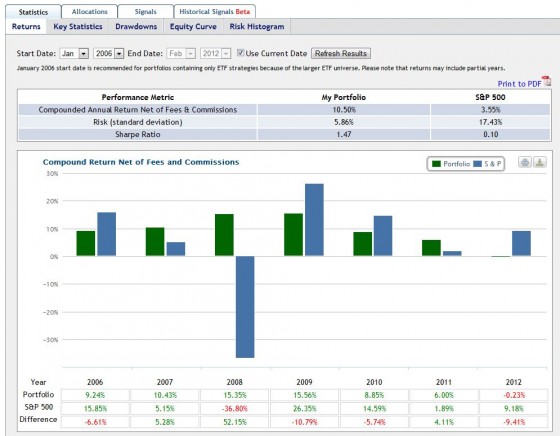The width and height of the screenshot is (560, 436).
Task: Click the -36.80% S&P 500 cell
Action: [x=235, y=409]
